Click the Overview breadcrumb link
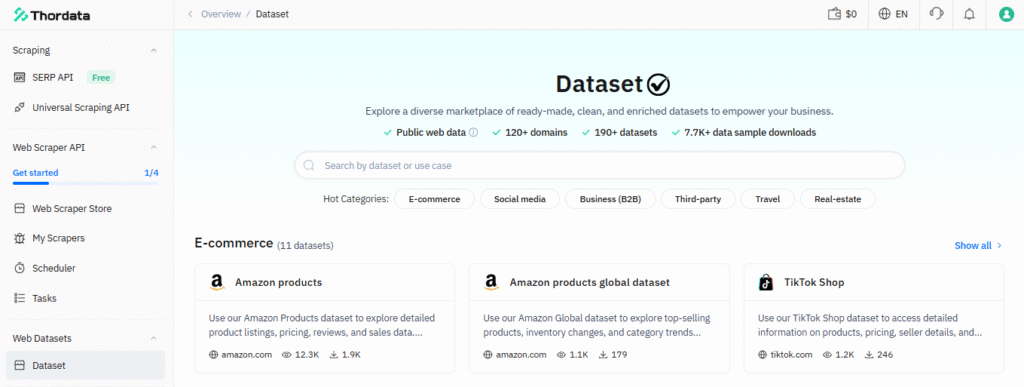The width and height of the screenshot is (1024, 387). [221, 14]
